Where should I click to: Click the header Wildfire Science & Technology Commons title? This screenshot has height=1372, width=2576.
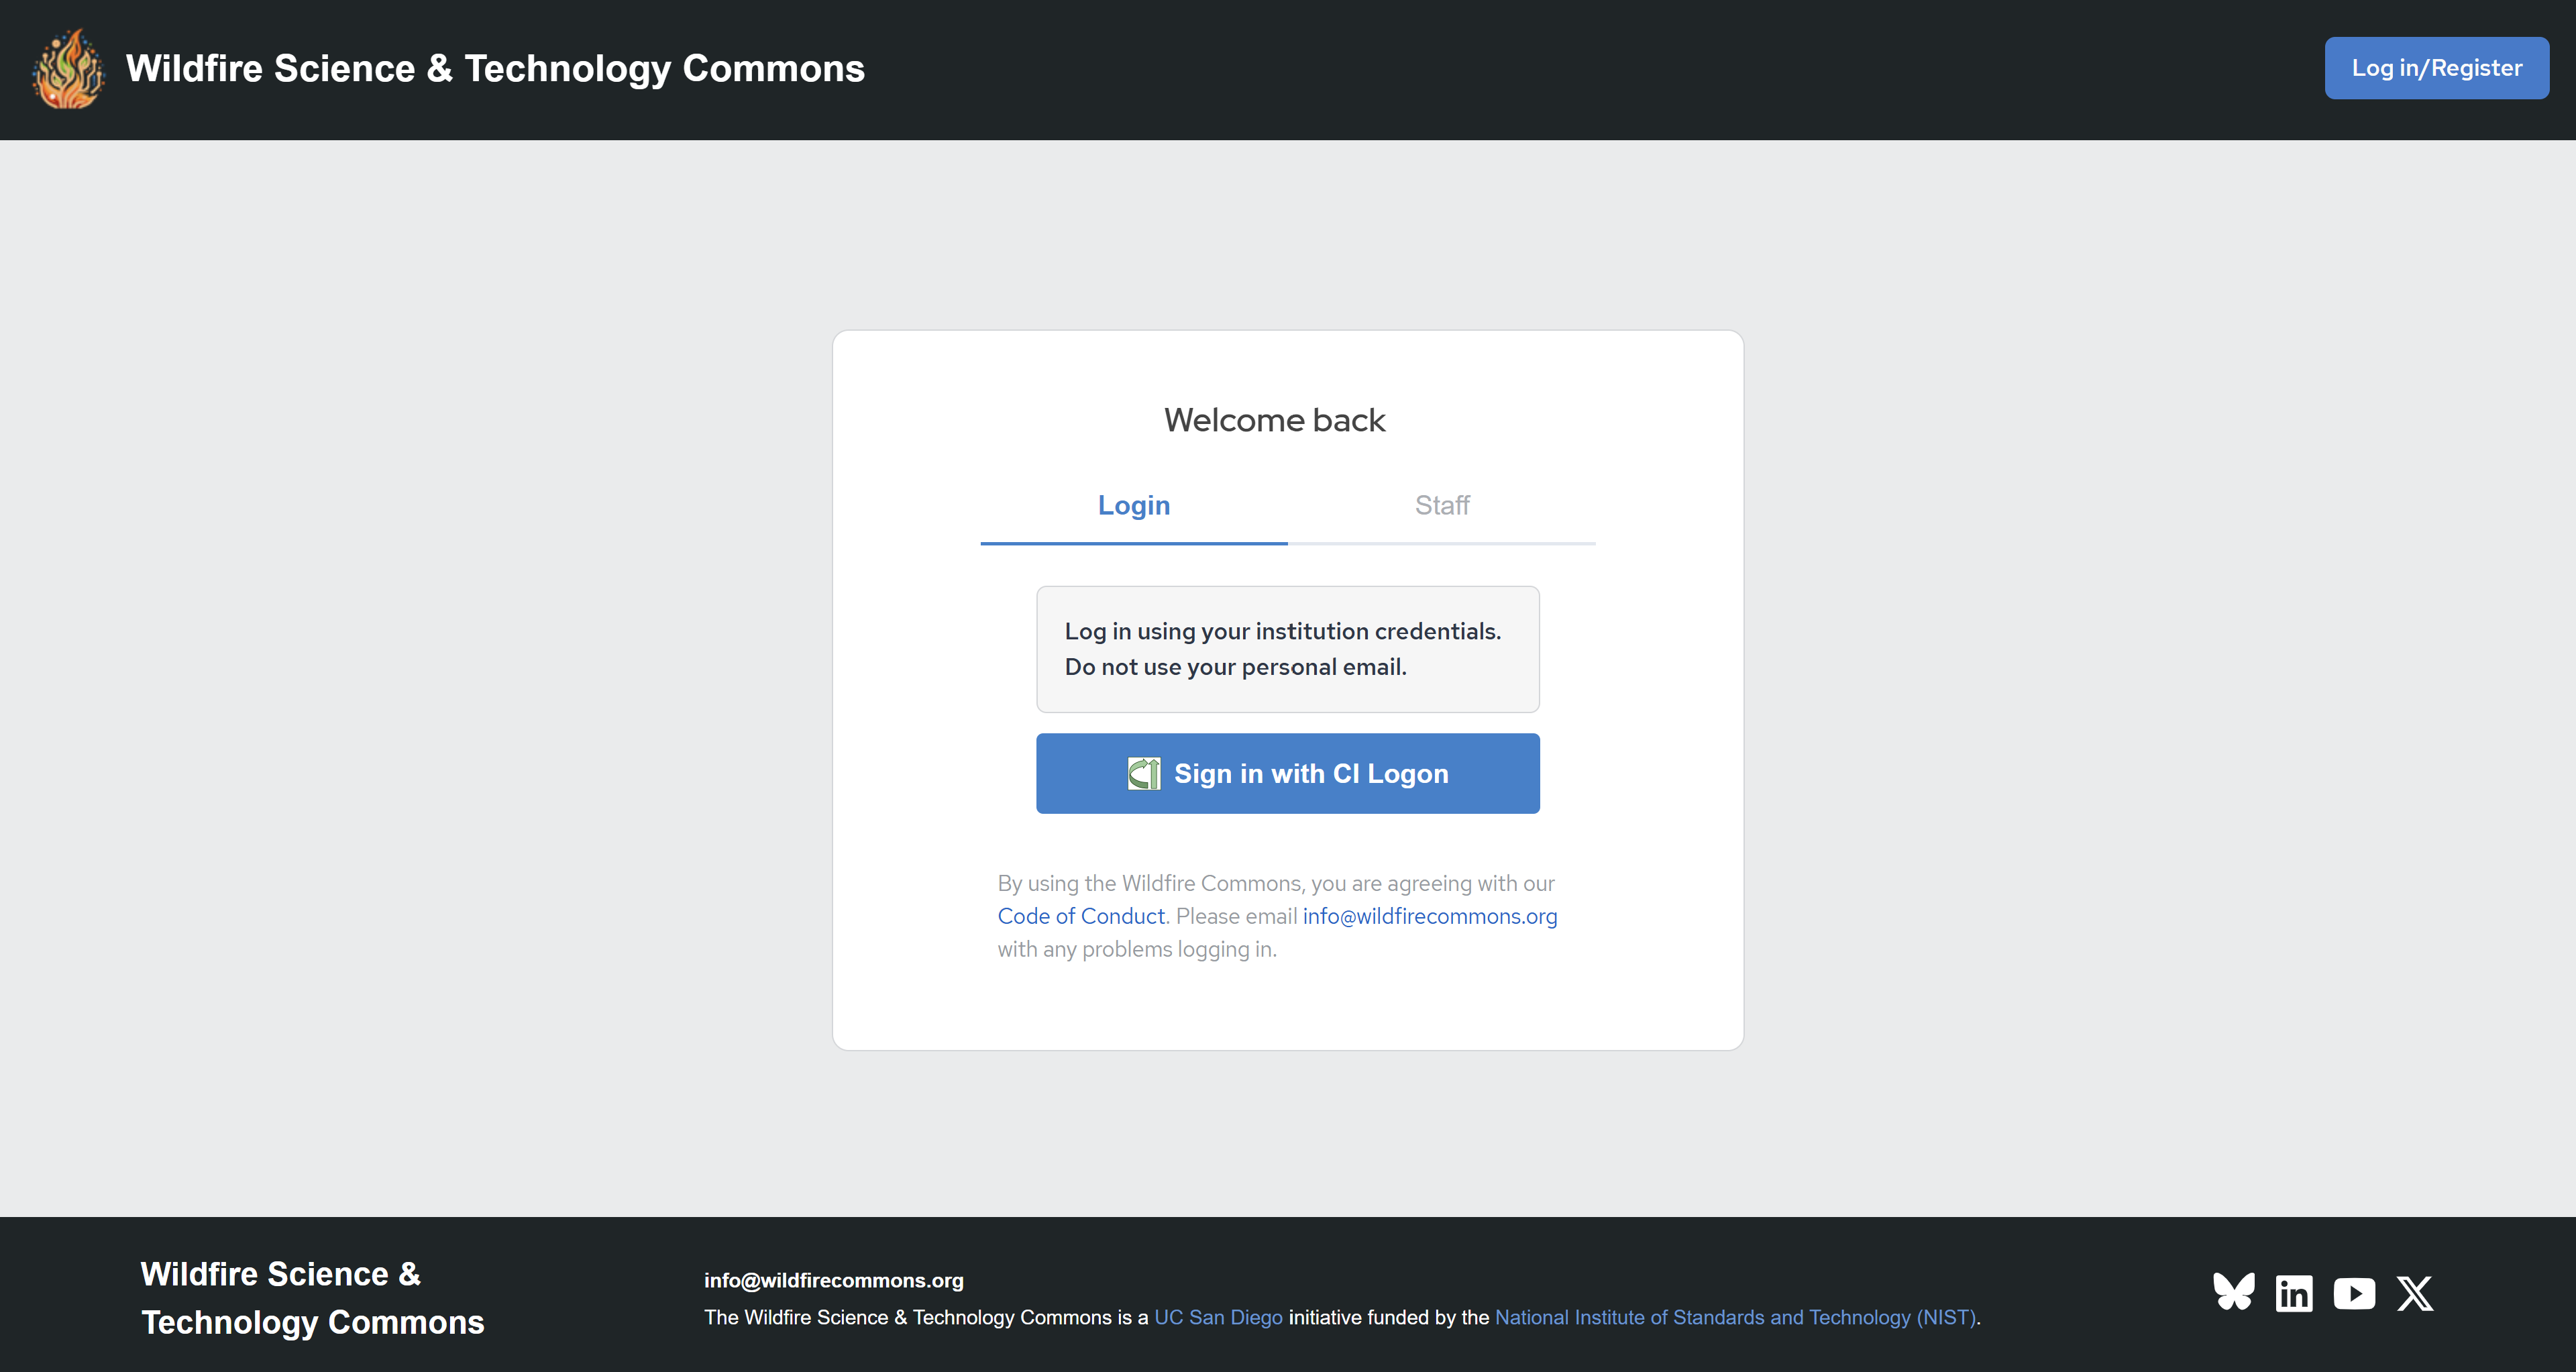coord(494,68)
